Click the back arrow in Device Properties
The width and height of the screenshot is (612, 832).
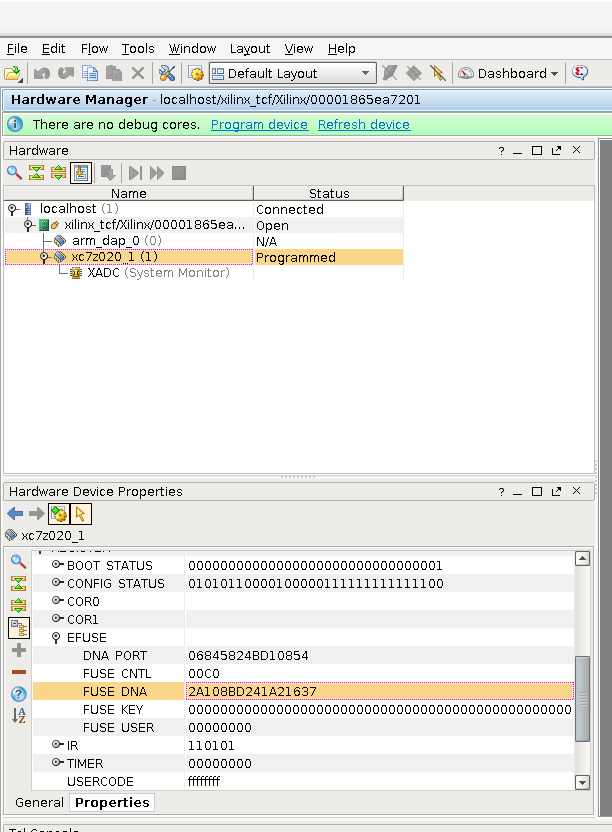14,514
